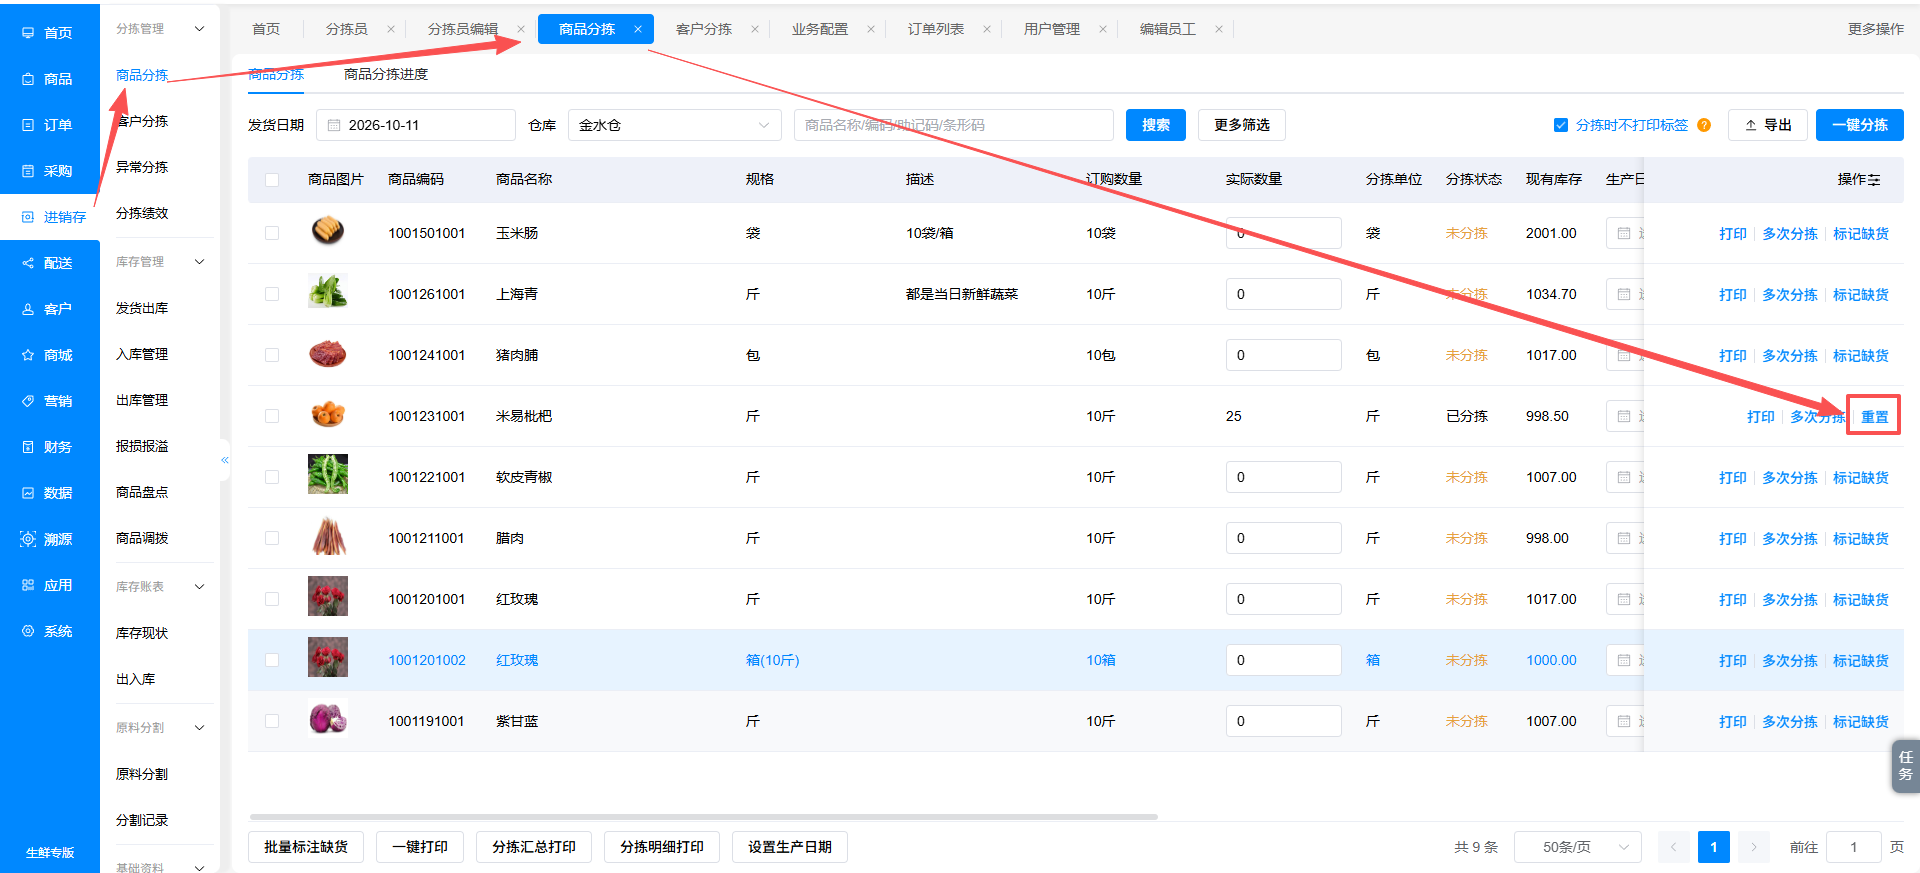
Task: Open the 订单列表 tab
Action: (x=936, y=29)
